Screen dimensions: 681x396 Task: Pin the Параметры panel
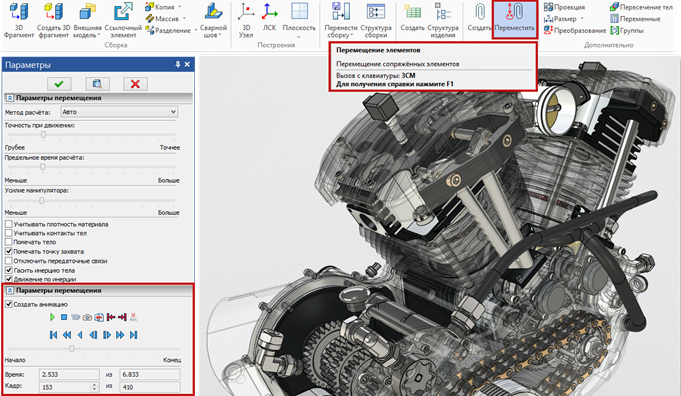point(178,64)
